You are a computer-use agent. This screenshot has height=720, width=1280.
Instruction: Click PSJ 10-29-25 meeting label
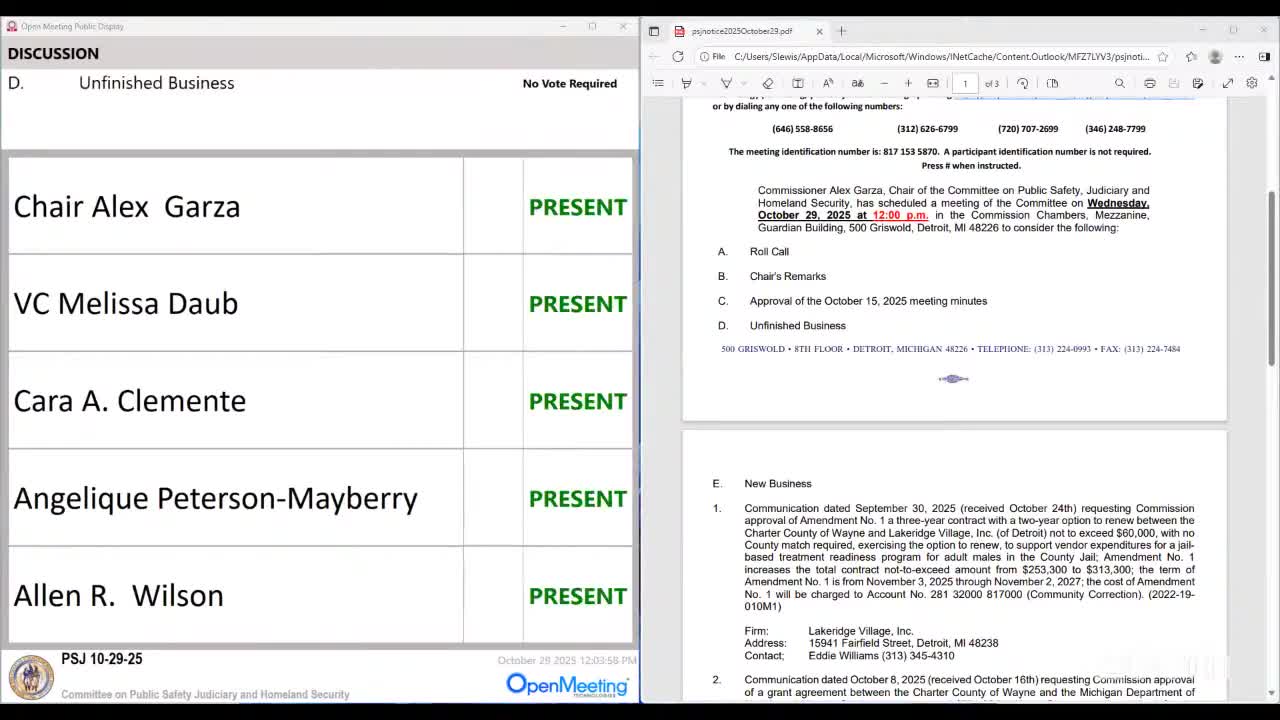pos(102,659)
